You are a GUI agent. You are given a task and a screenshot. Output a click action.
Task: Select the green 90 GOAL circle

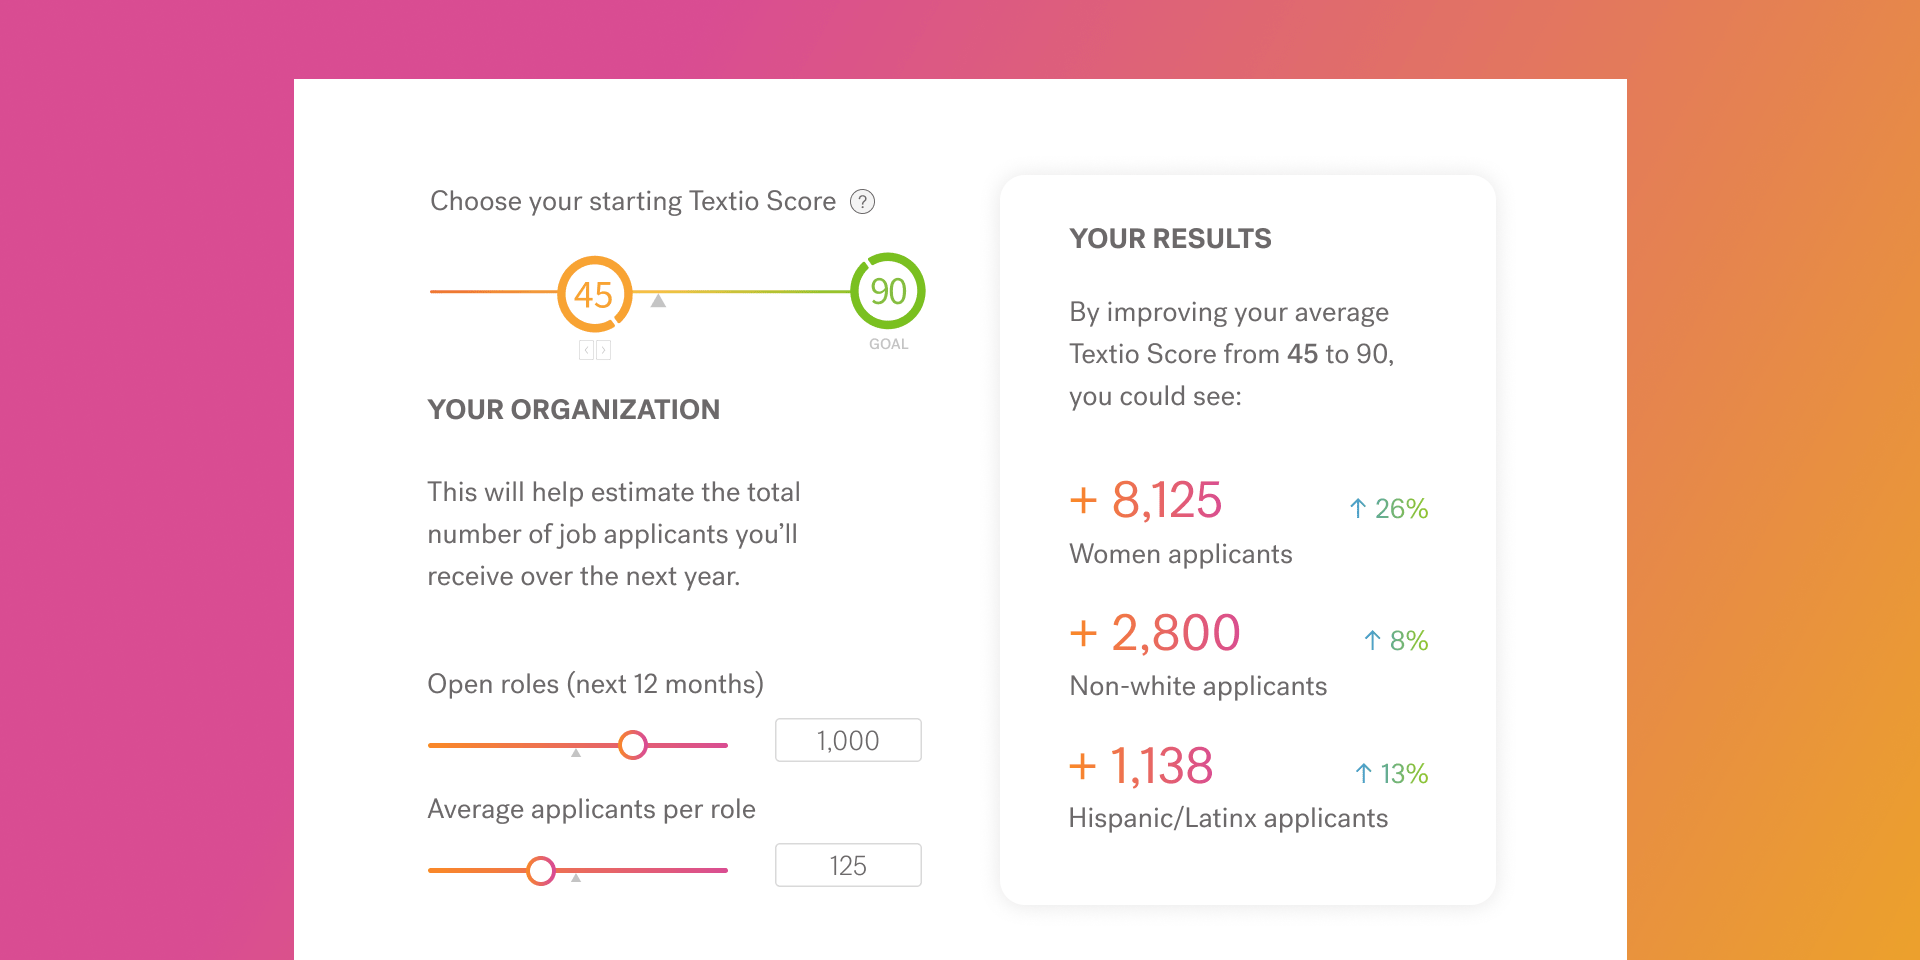[887, 291]
